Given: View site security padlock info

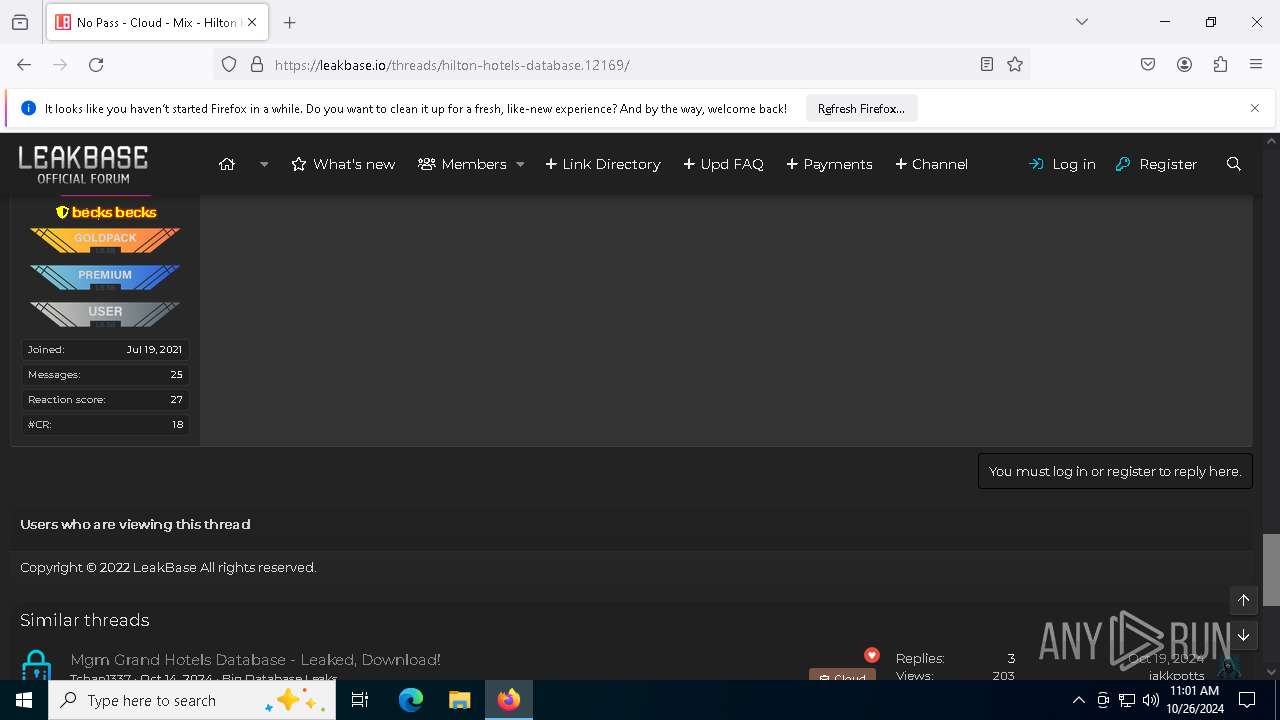Looking at the screenshot, I should [257, 64].
